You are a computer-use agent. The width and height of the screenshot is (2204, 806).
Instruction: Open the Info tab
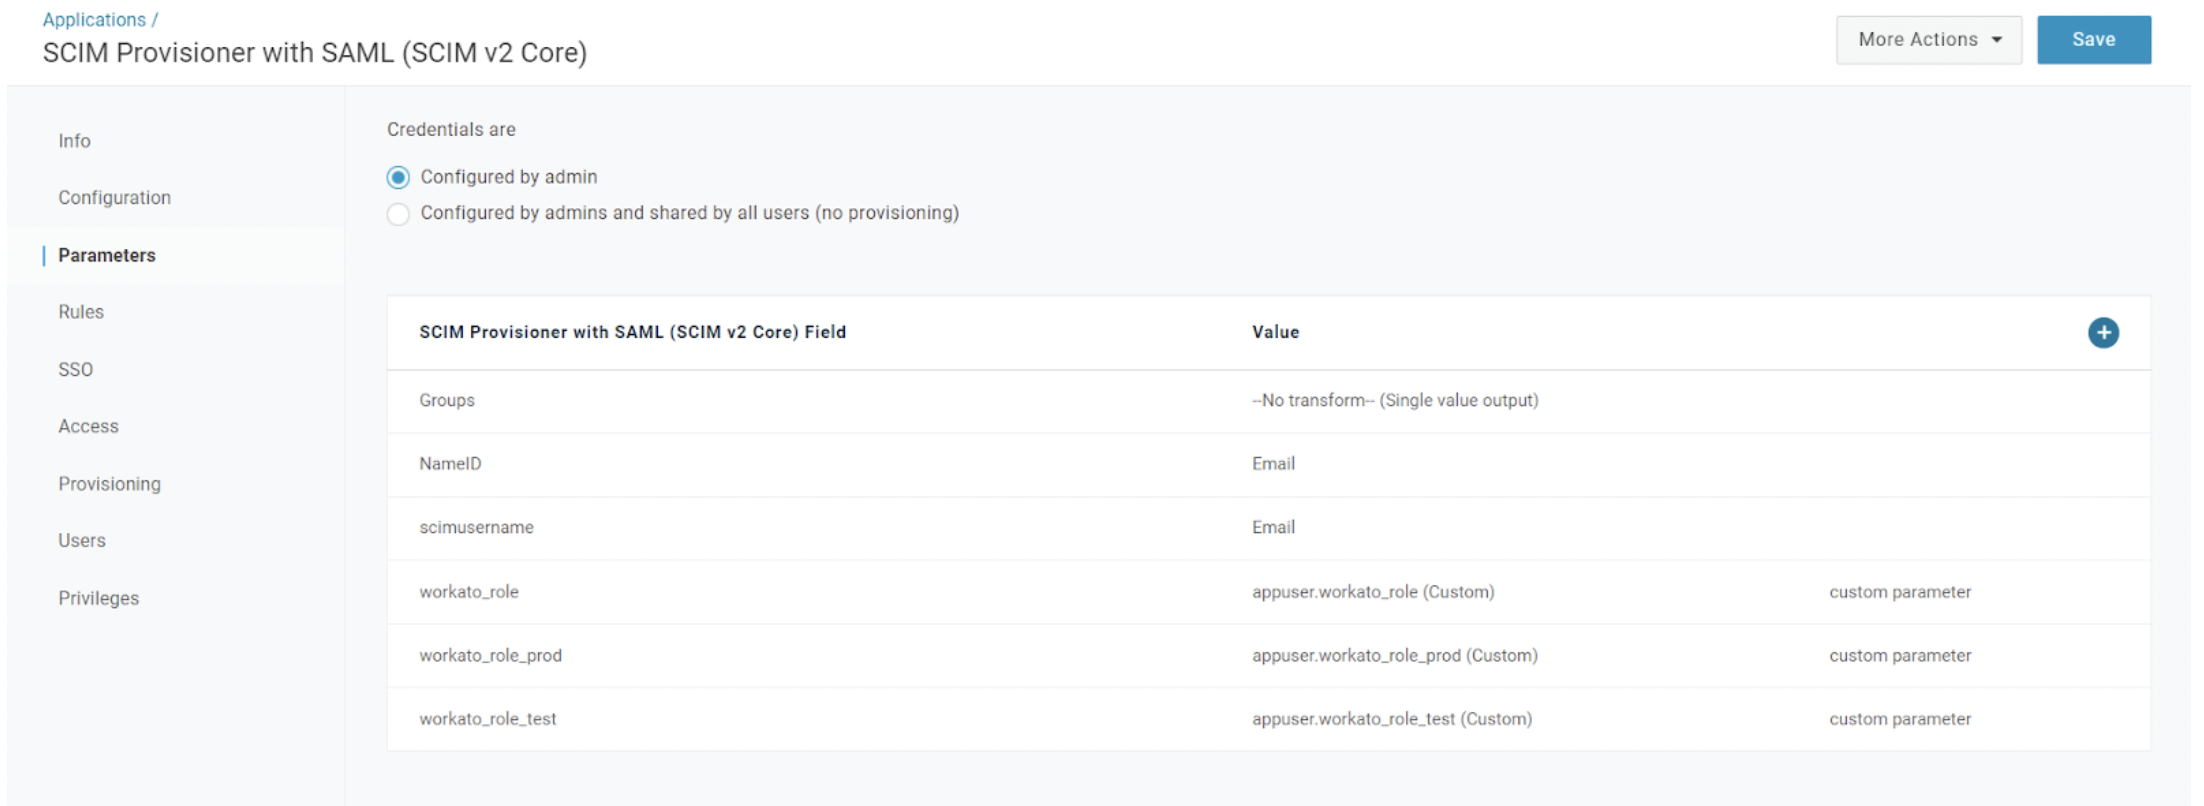74,141
